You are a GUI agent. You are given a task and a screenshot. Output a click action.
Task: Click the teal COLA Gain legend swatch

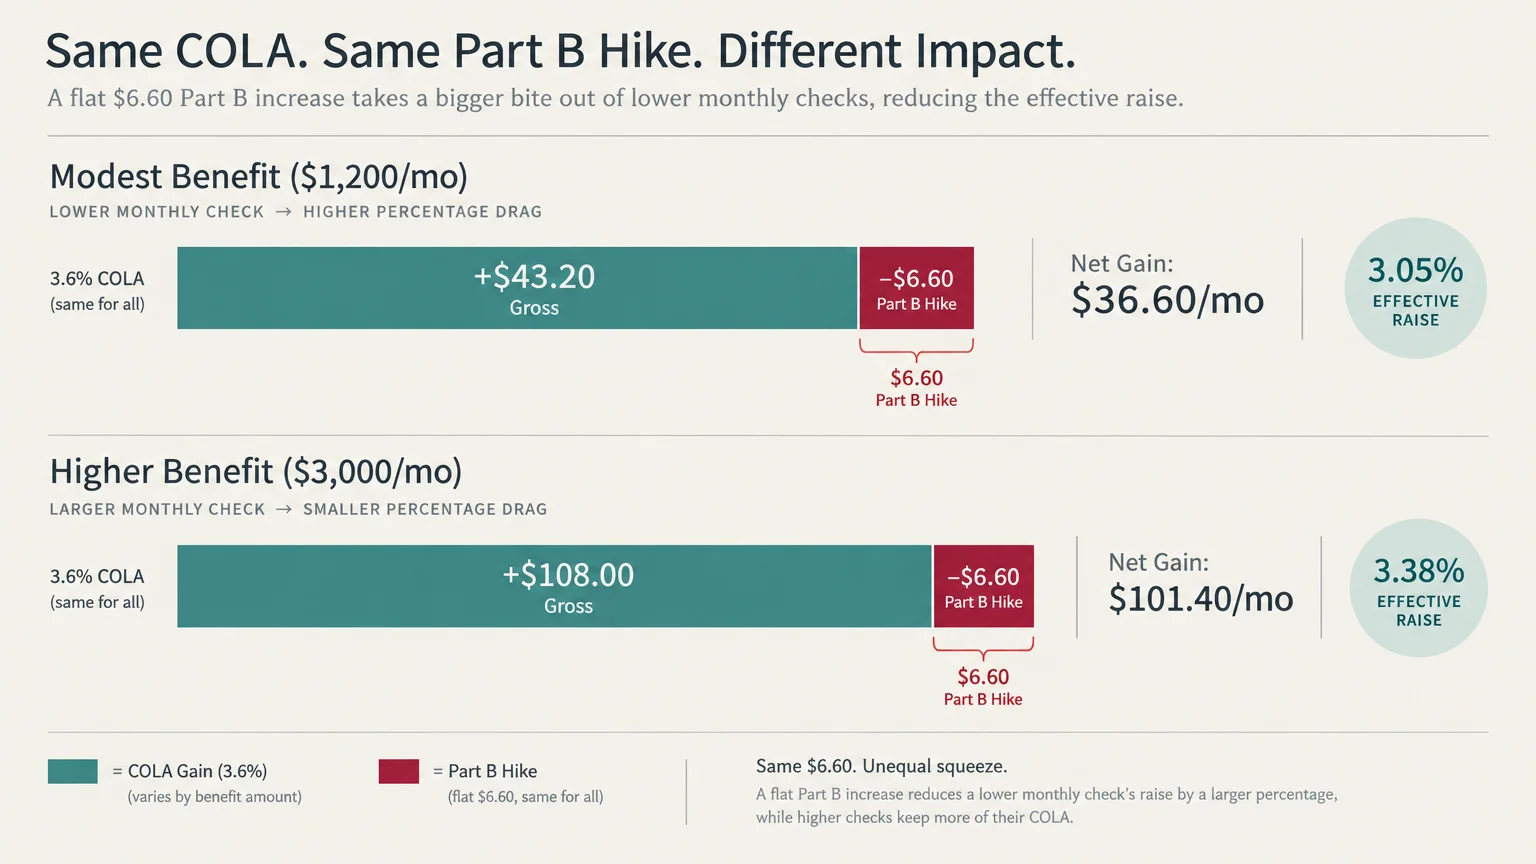tap(73, 771)
